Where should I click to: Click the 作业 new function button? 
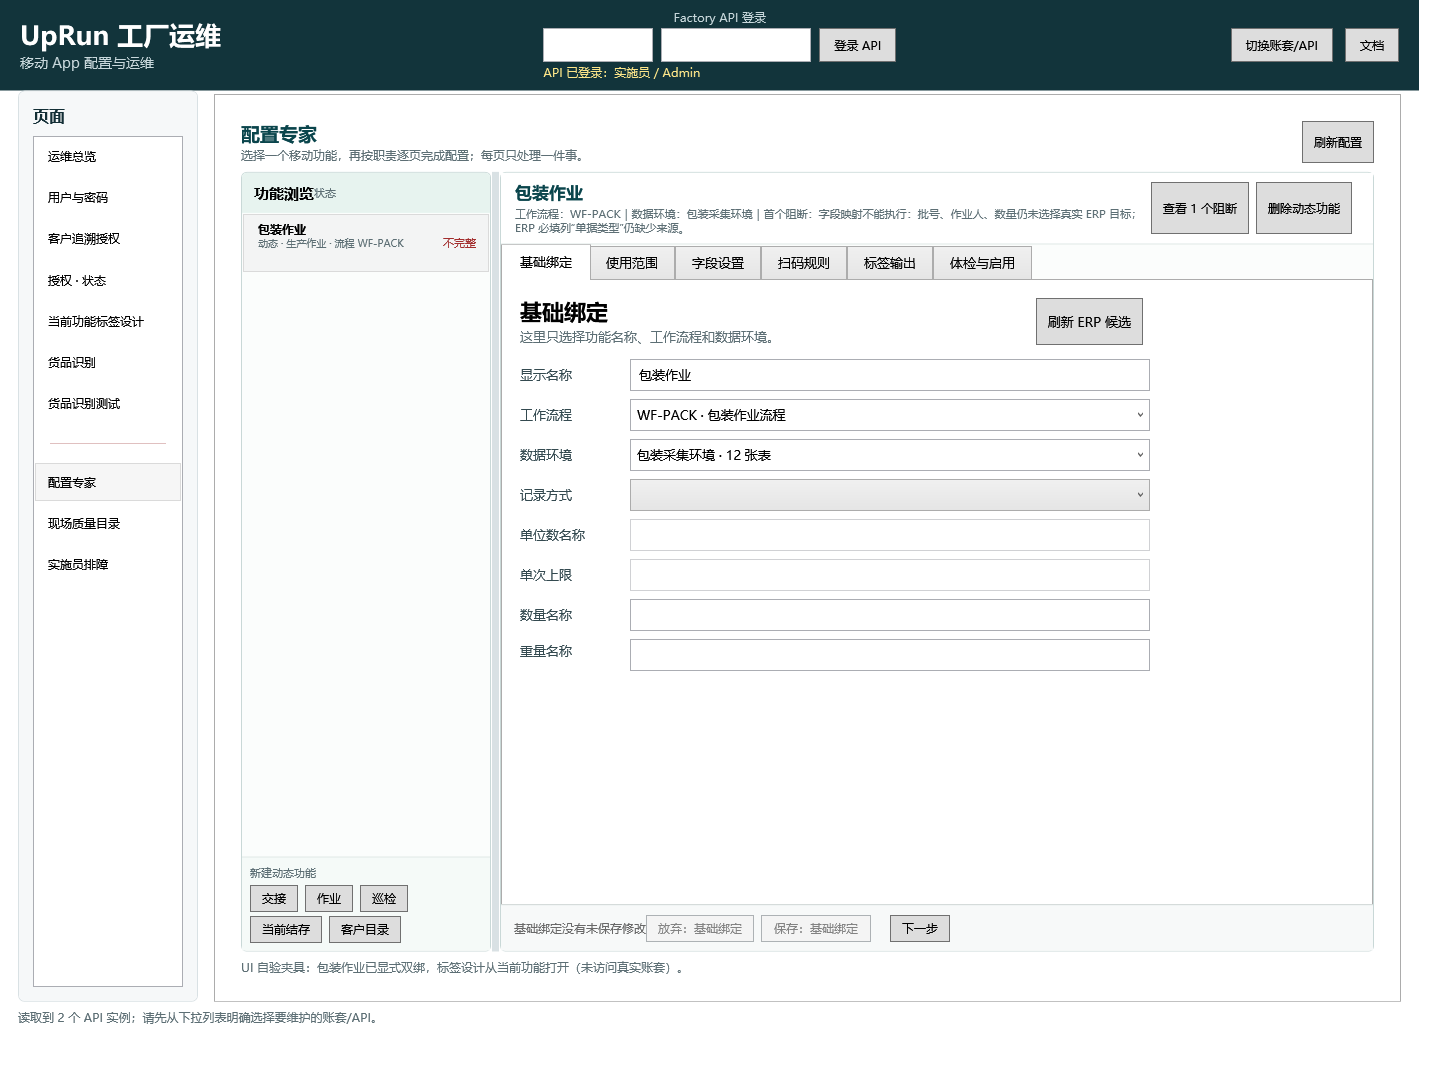click(x=329, y=899)
